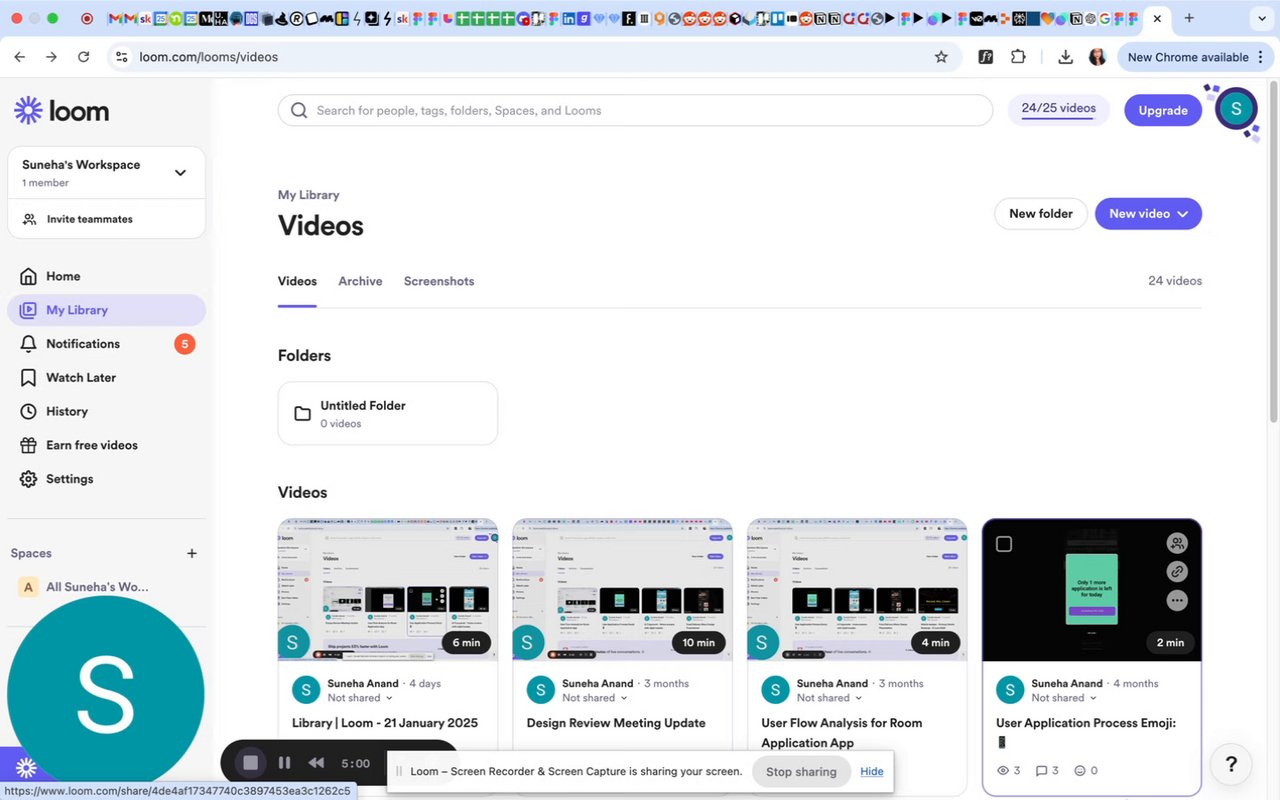Open Not shared dropdown on User Flow Analysis video
Image resolution: width=1280 pixels, height=800 pixels.
coord(830,698)
